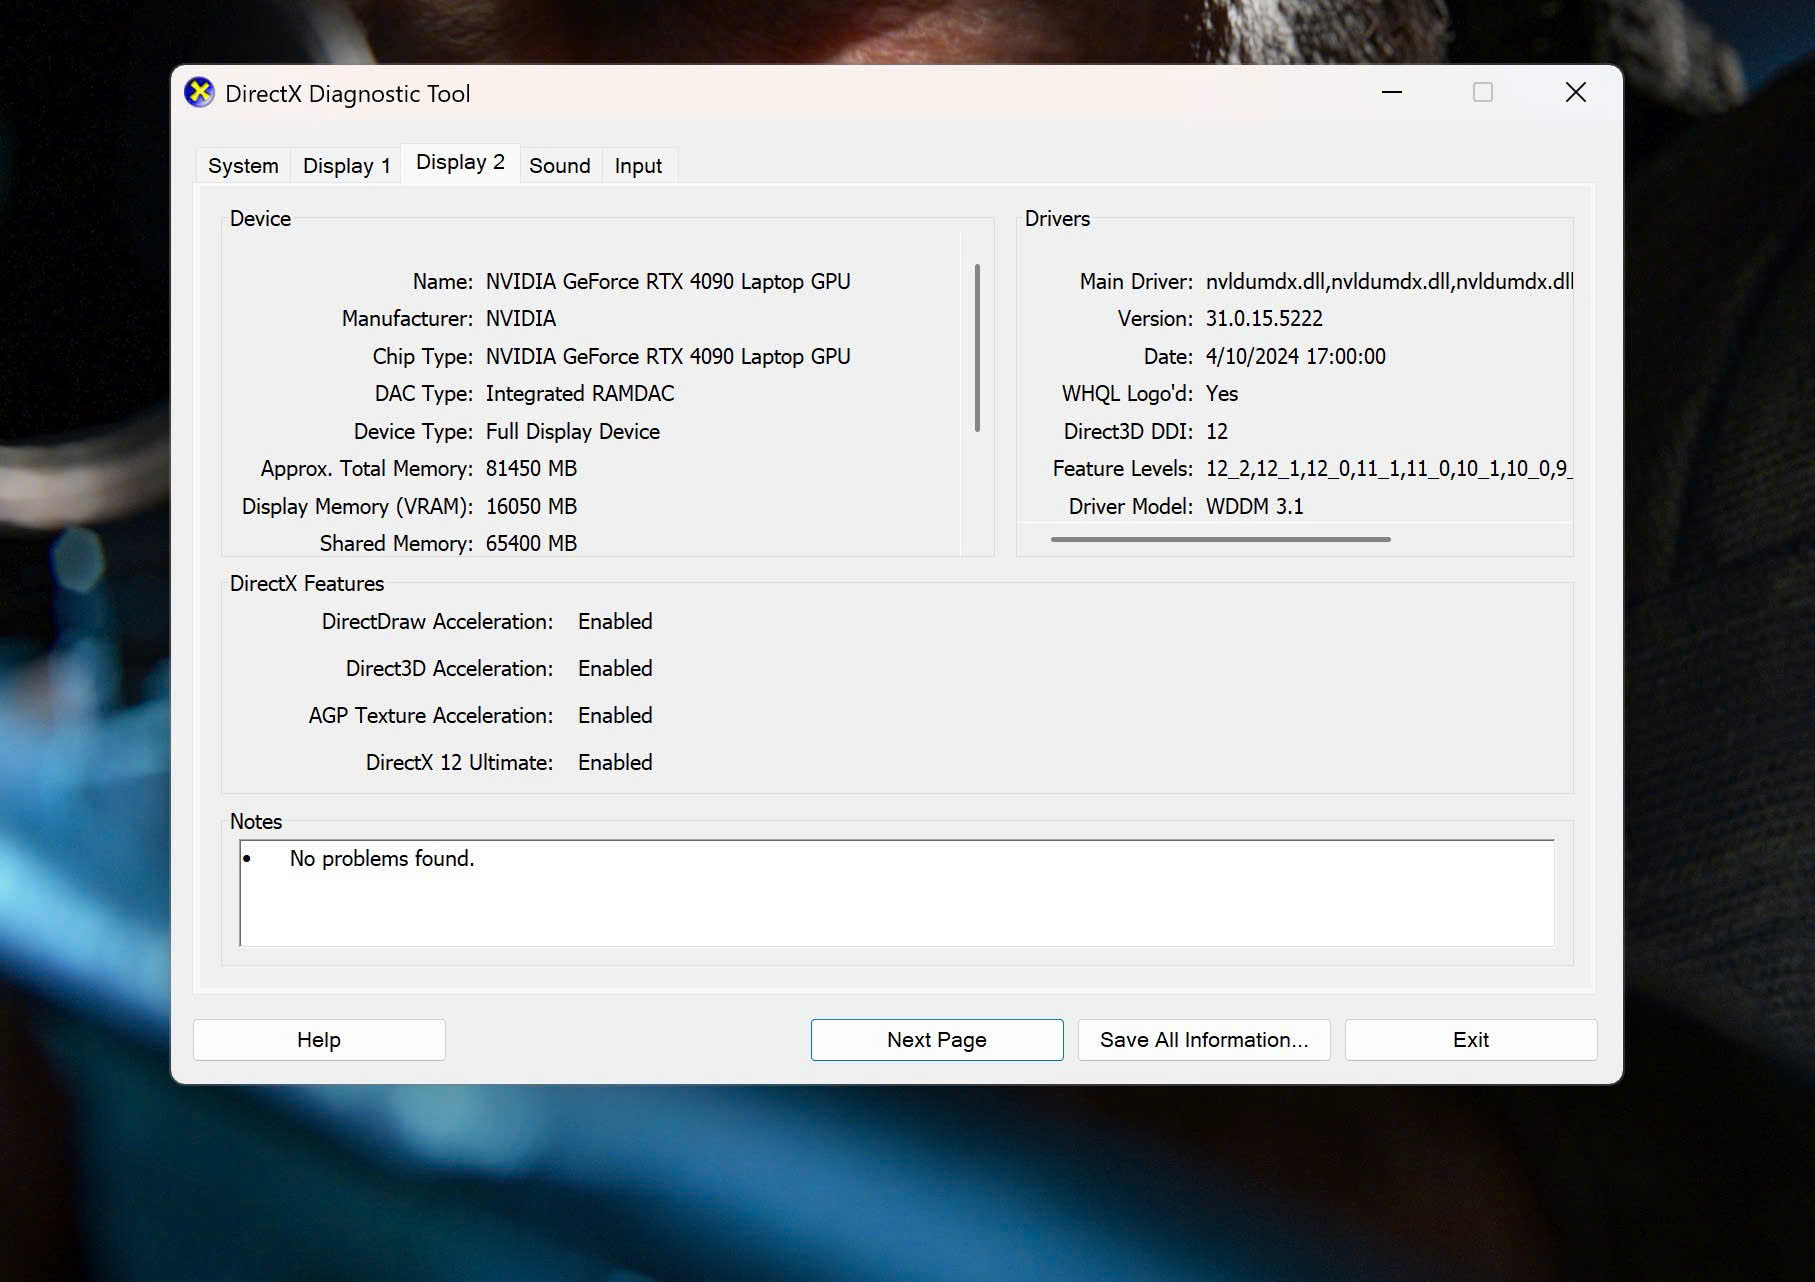Click the Driver Model label
This screenshot has height=1282, width=1815.
point(1131,507)
